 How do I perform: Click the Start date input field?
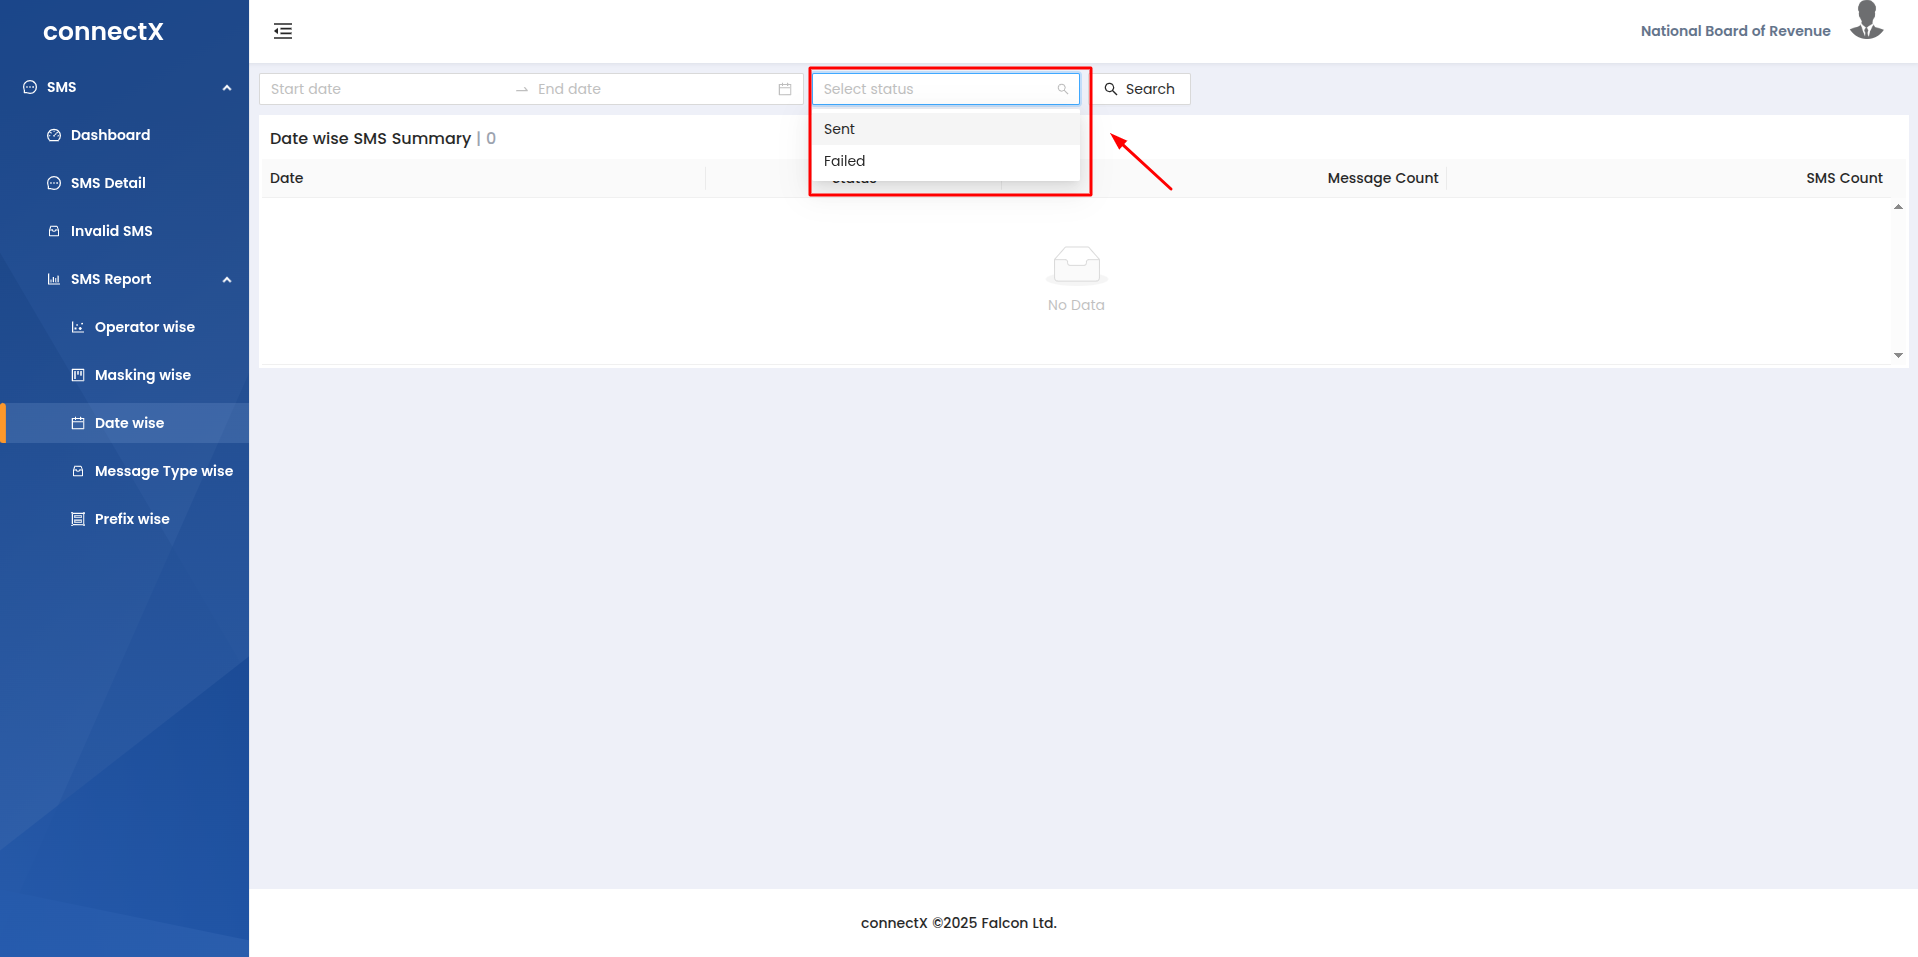click(380, 89)
